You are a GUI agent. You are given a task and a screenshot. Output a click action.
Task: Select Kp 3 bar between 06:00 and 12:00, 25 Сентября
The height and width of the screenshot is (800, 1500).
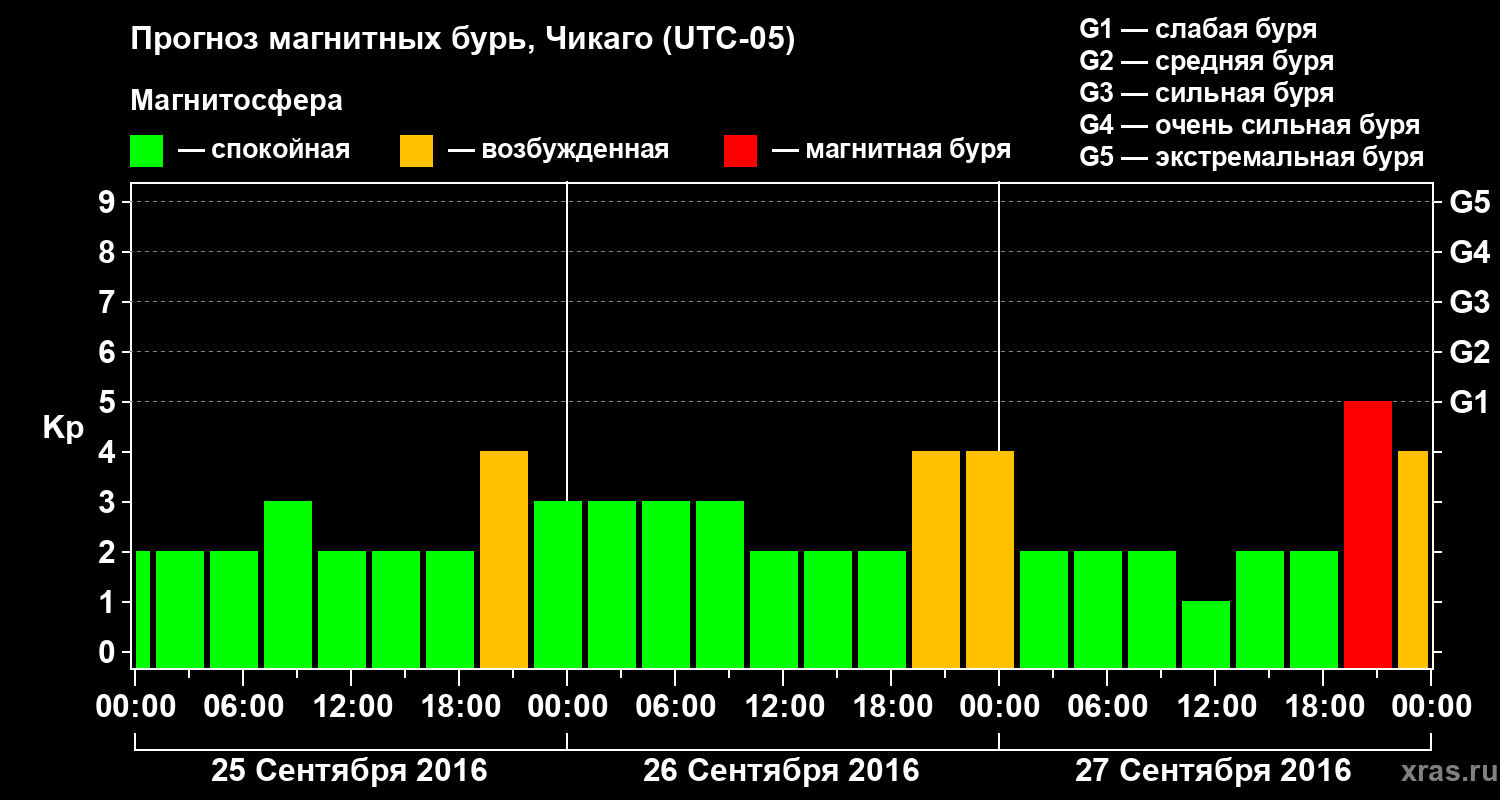[x=288, y=584]
